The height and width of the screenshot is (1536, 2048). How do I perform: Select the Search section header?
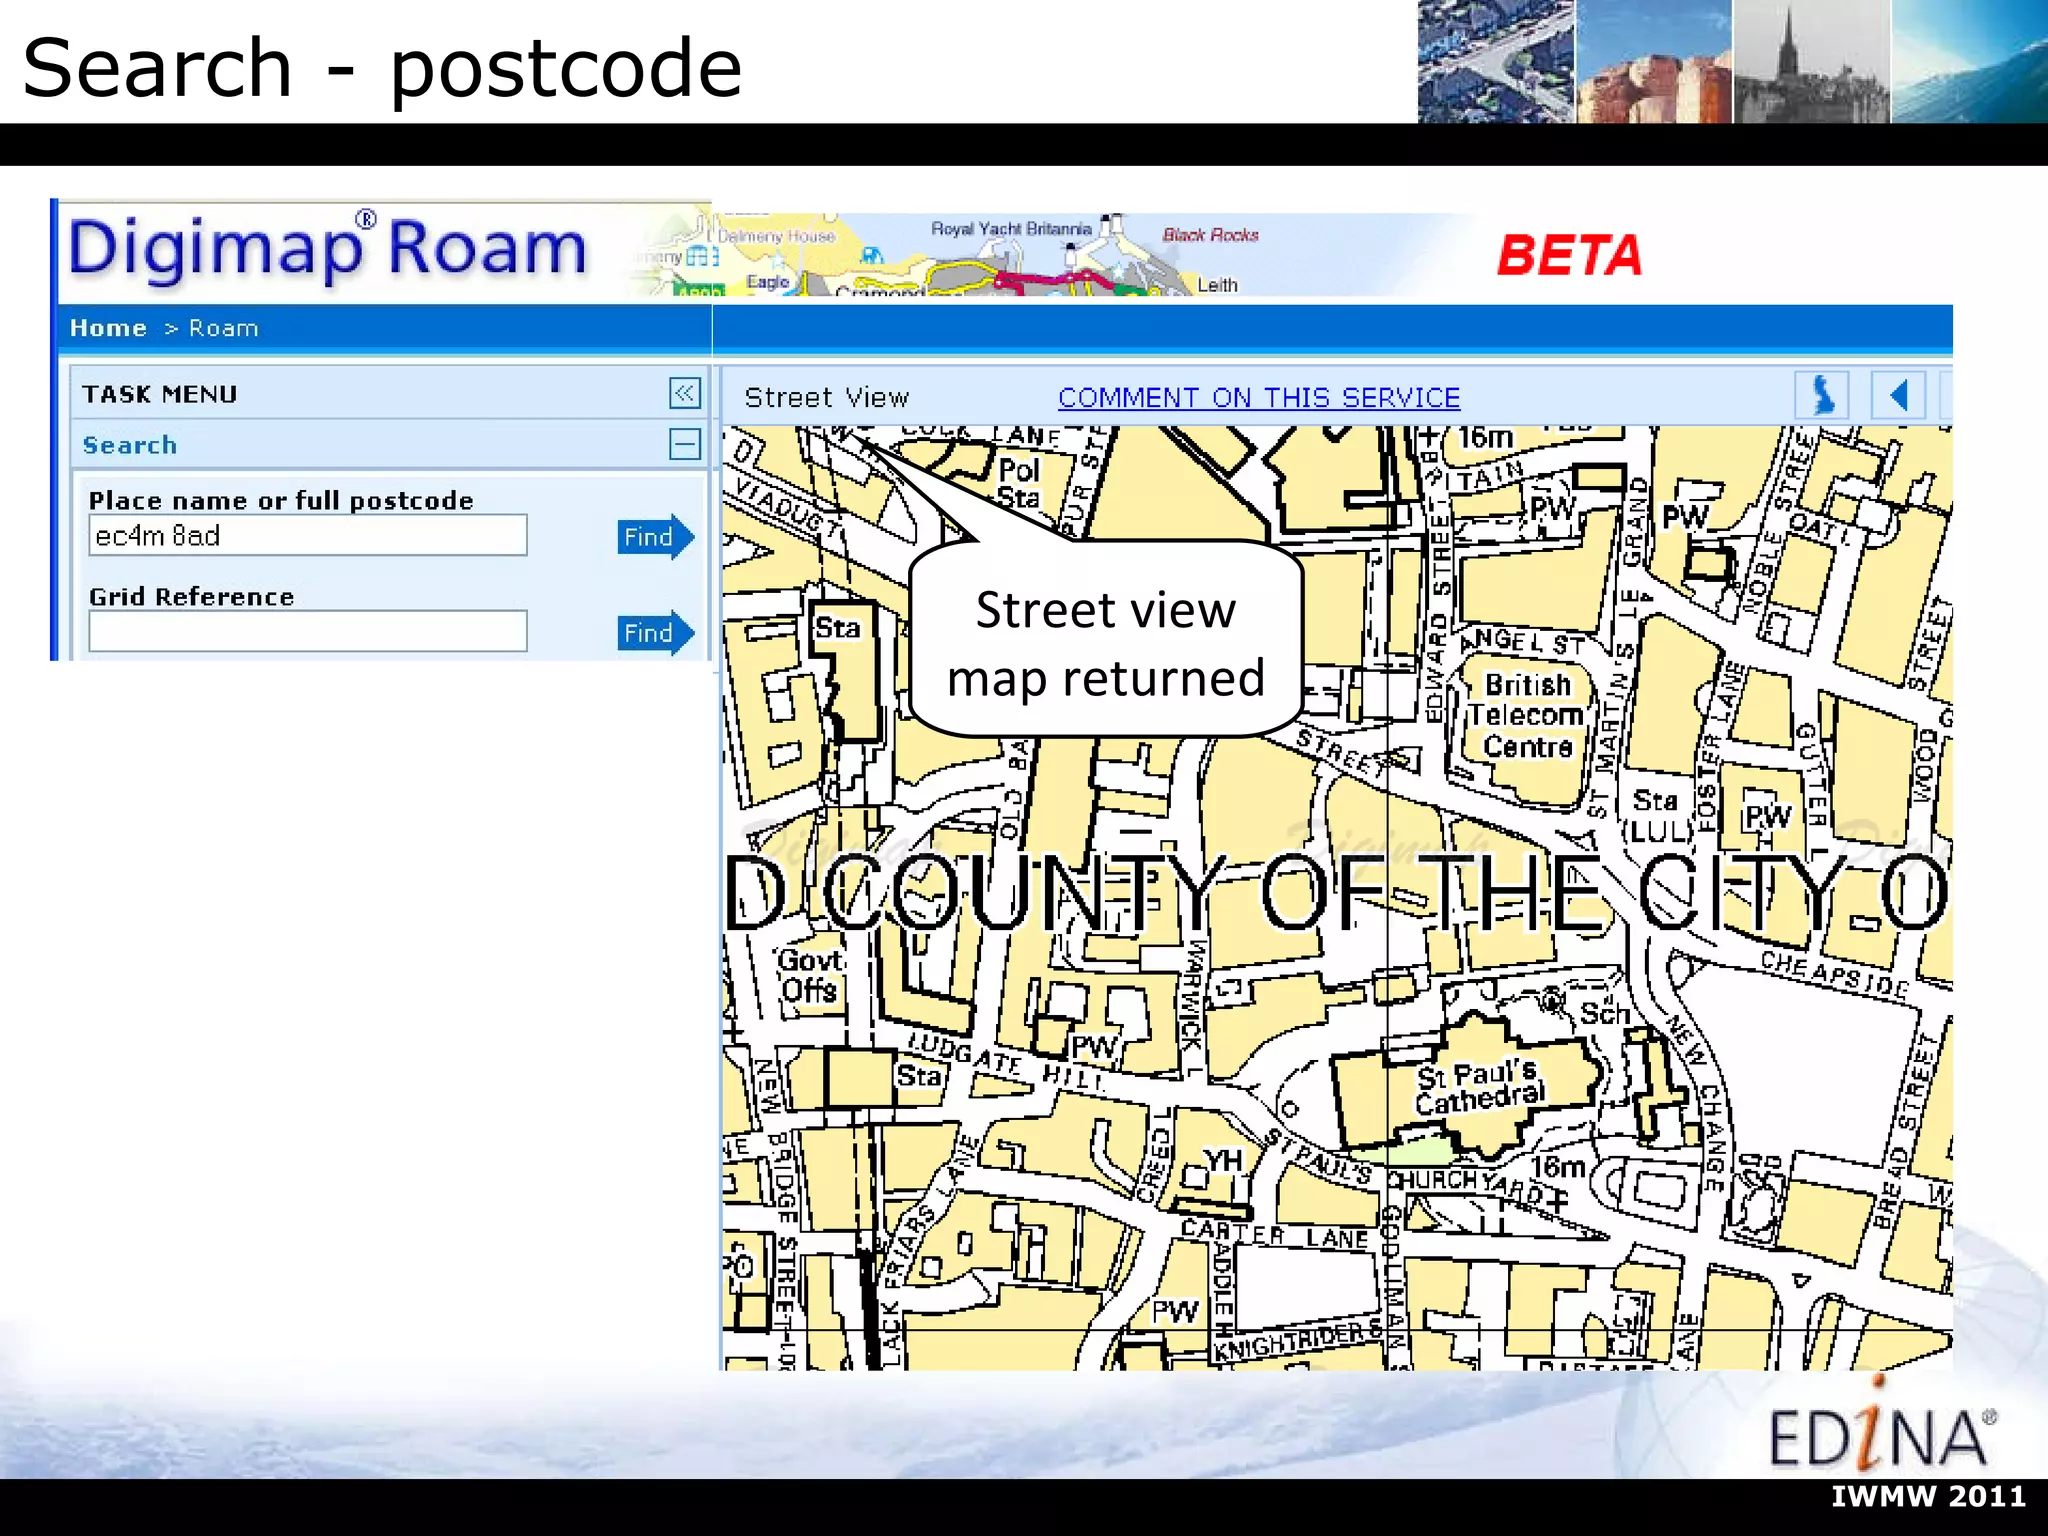tap(130, 445)
